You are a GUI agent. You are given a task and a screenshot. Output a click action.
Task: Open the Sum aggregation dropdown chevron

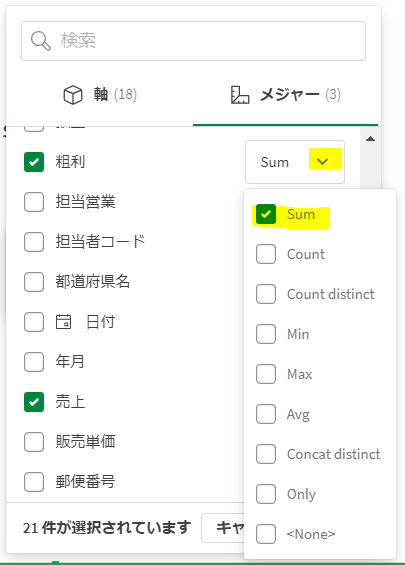click(x=322, y=161)
